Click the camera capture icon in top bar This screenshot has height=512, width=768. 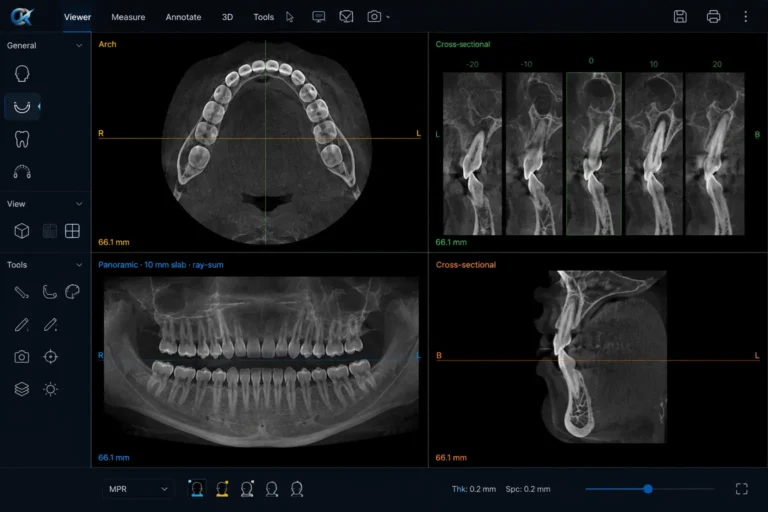tap(374, 17)
